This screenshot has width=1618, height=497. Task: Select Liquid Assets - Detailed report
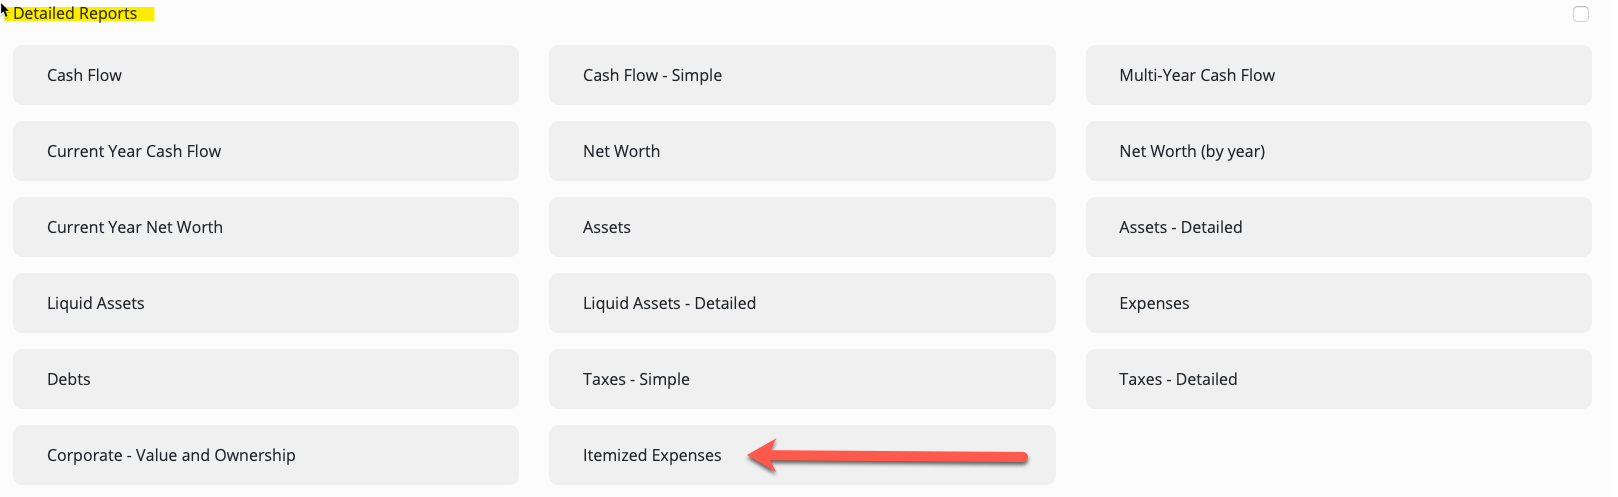(802, 303)
